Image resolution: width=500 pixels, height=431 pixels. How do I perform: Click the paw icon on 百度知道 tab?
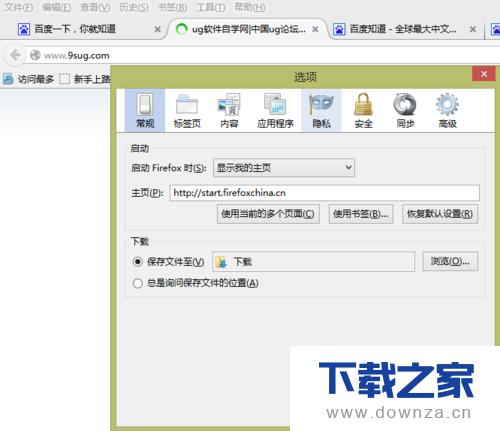click(339, 29)
